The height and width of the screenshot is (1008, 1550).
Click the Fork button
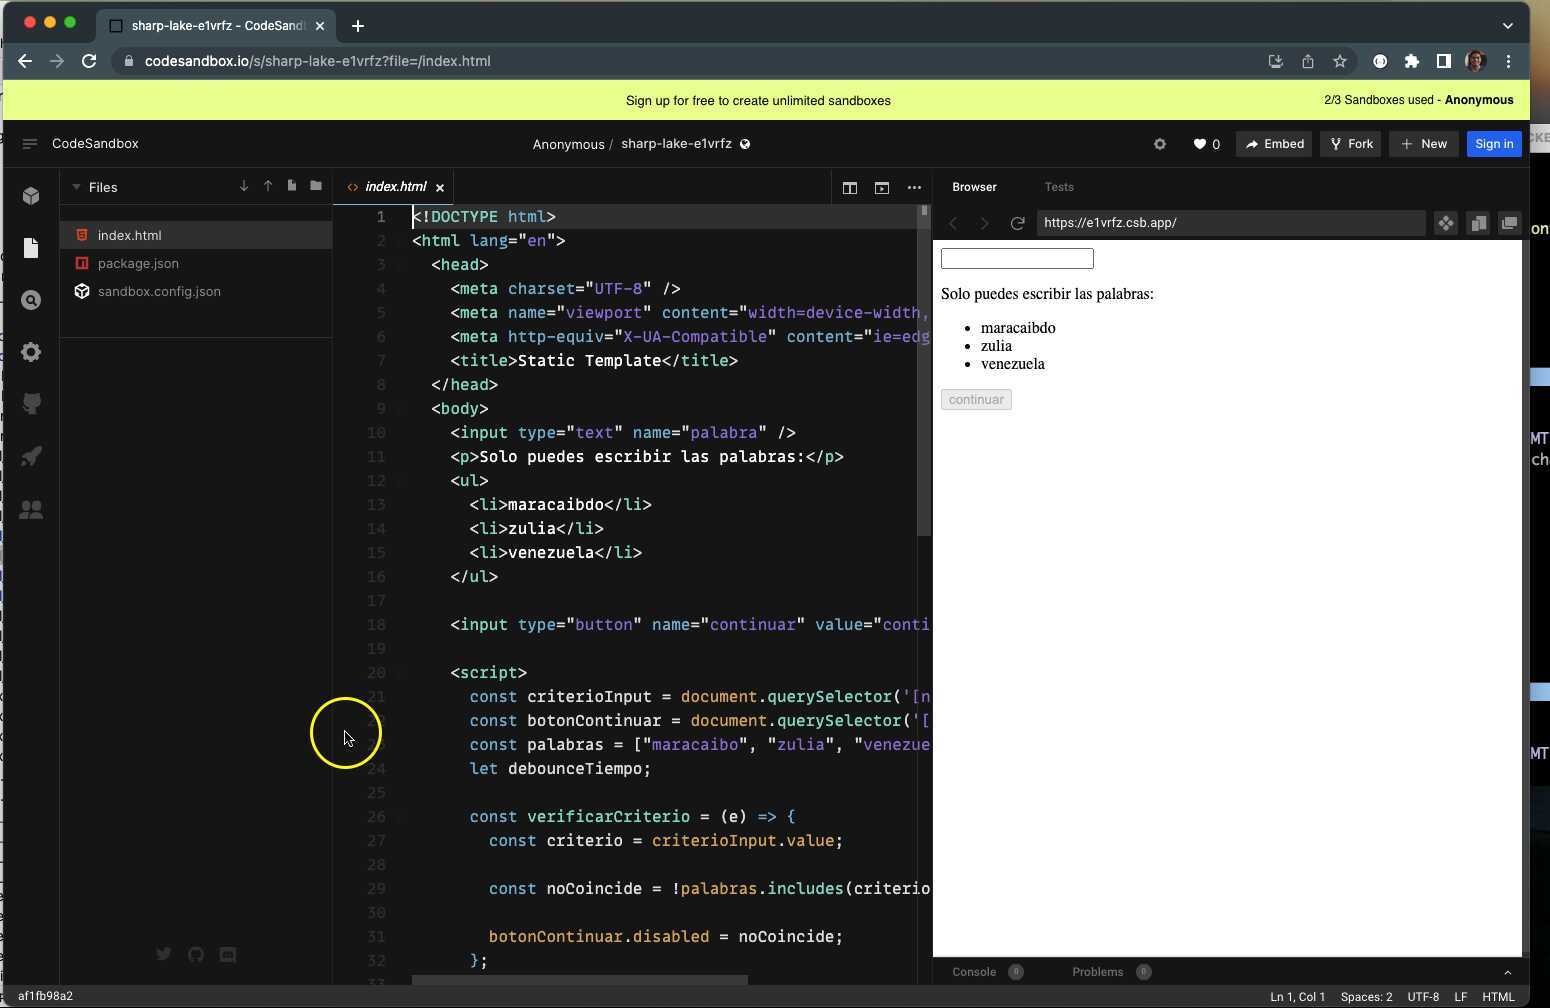(1351, 144)
